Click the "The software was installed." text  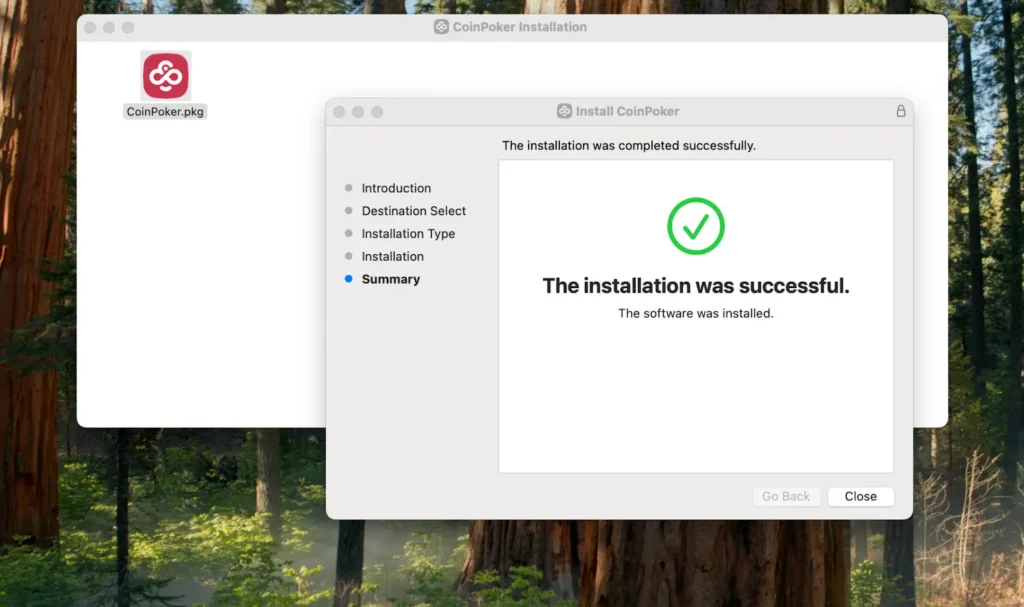(x=696, y=313)
